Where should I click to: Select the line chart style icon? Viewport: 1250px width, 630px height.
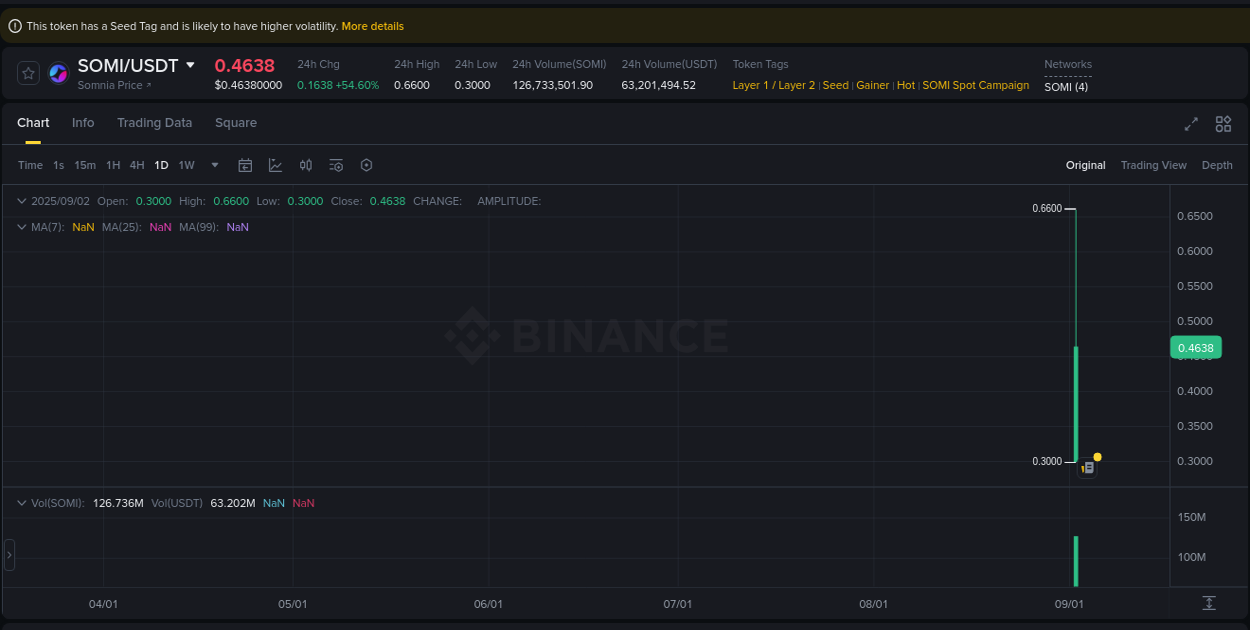(275, 165)
